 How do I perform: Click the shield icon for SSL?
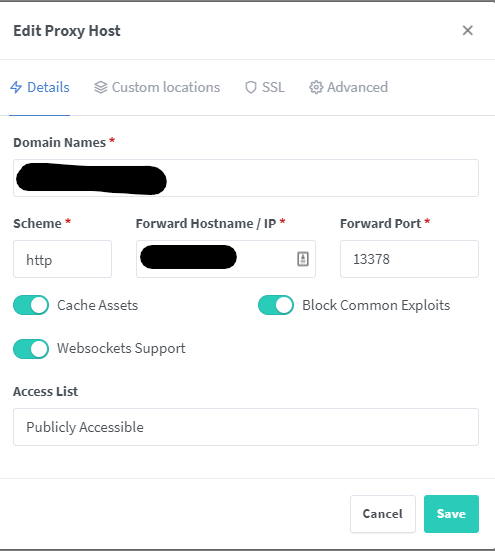click(250, 87)
